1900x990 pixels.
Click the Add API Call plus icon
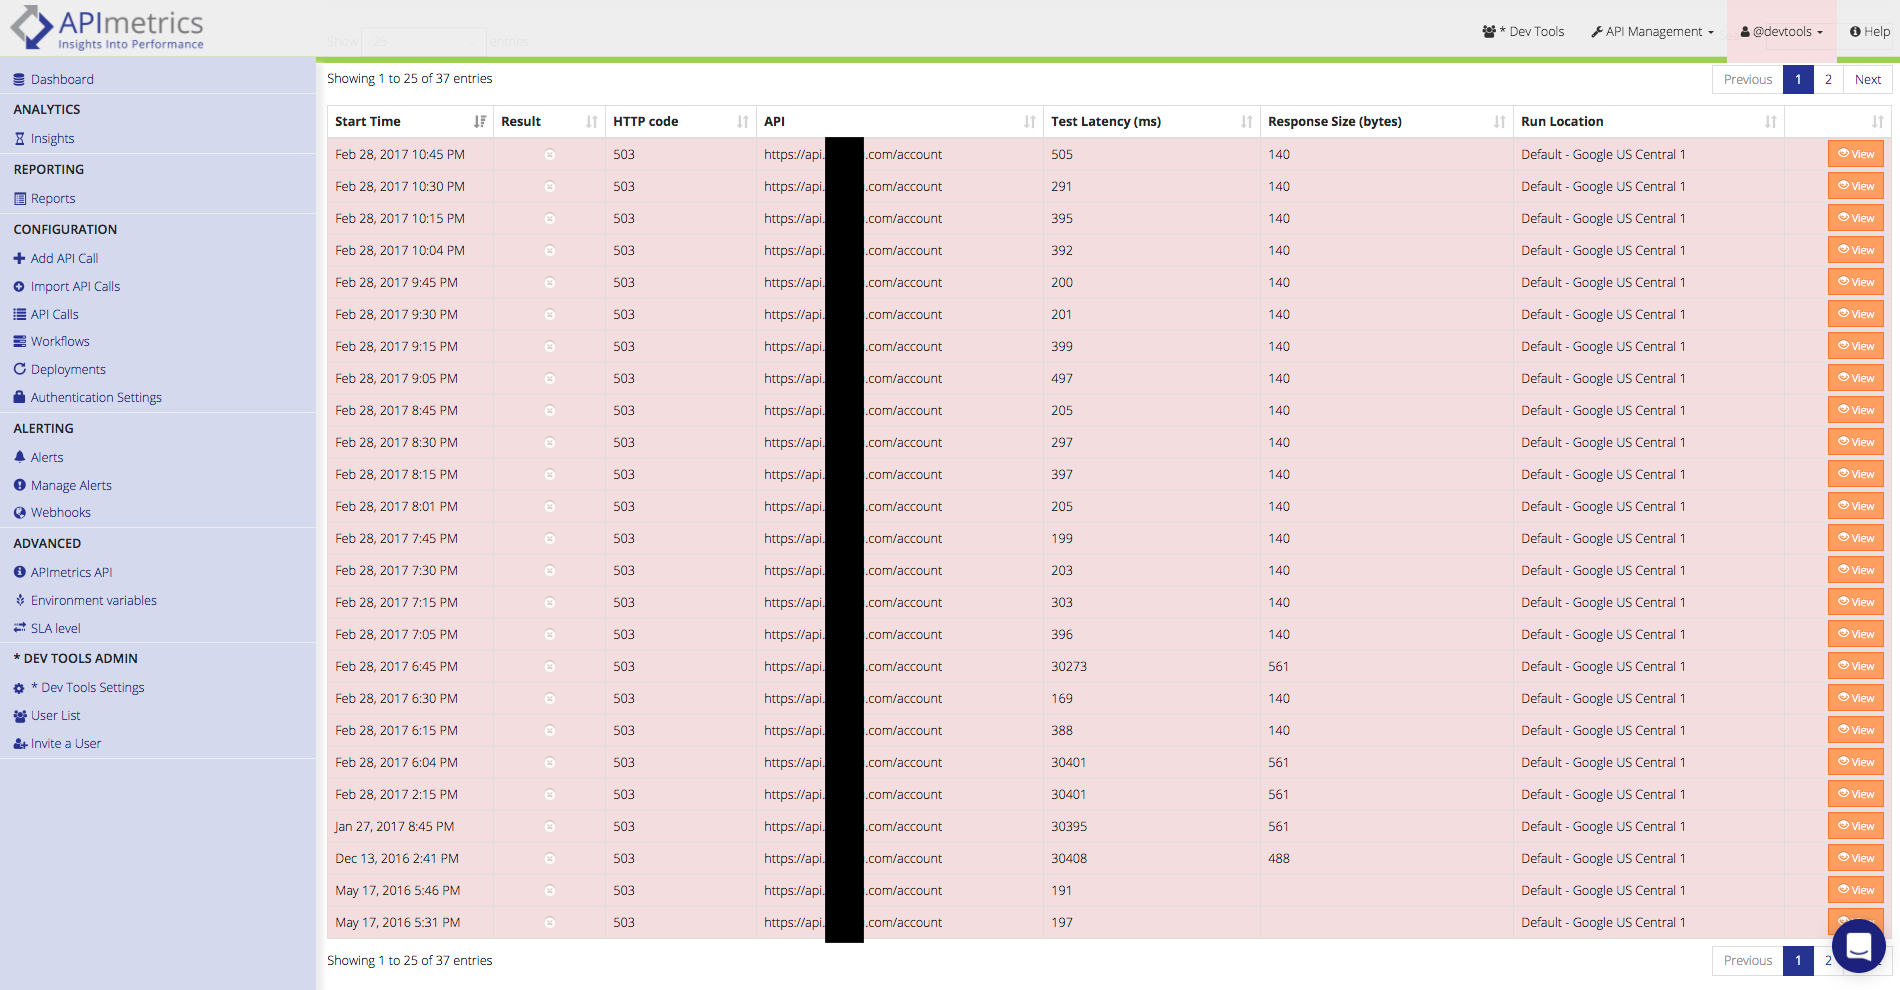pos(19,258)
